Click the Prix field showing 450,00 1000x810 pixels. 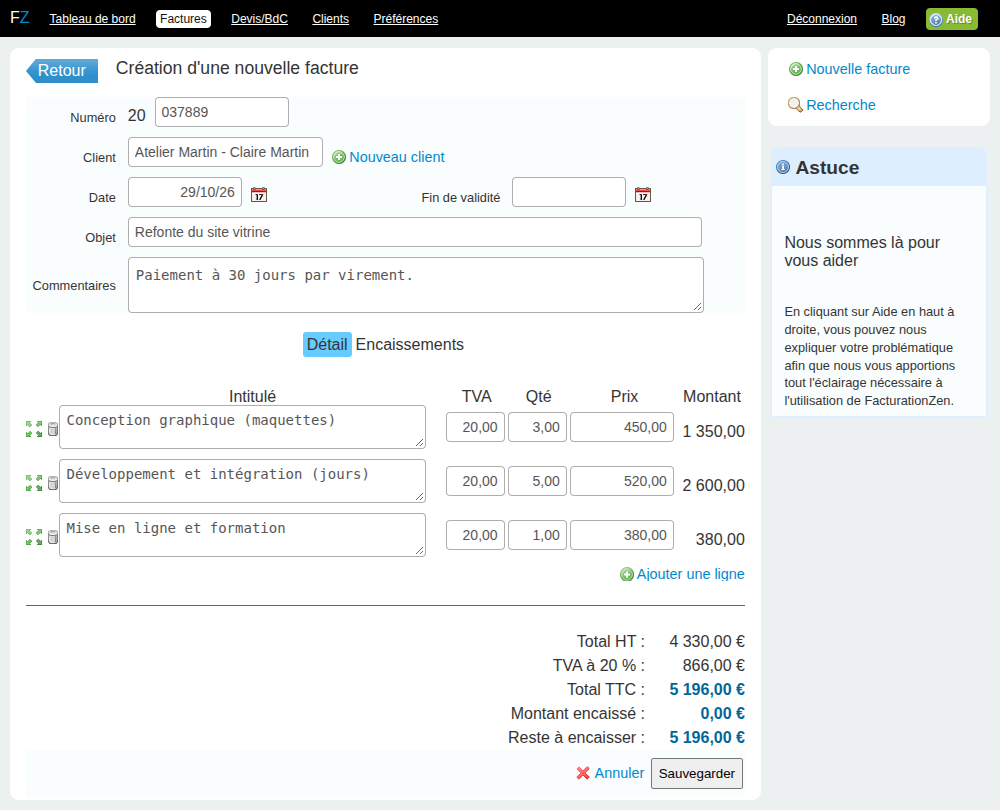[622, 427]
